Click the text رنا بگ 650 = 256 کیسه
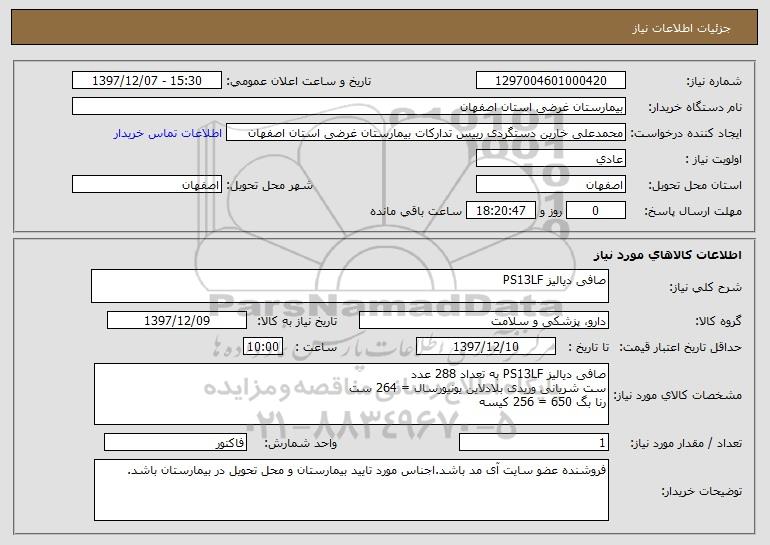This screenshot has height=545, width=770. point(543,402)
